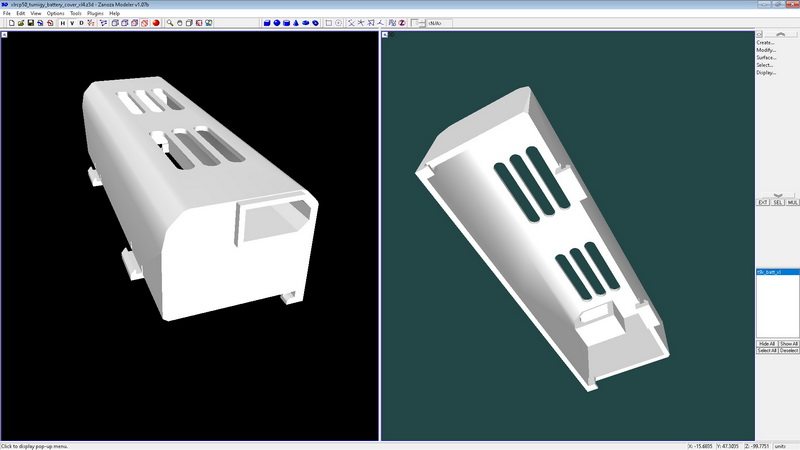Screen dimensions: 800x450
Task: Open the Plugins menu
Action: (x=95, y=13)
